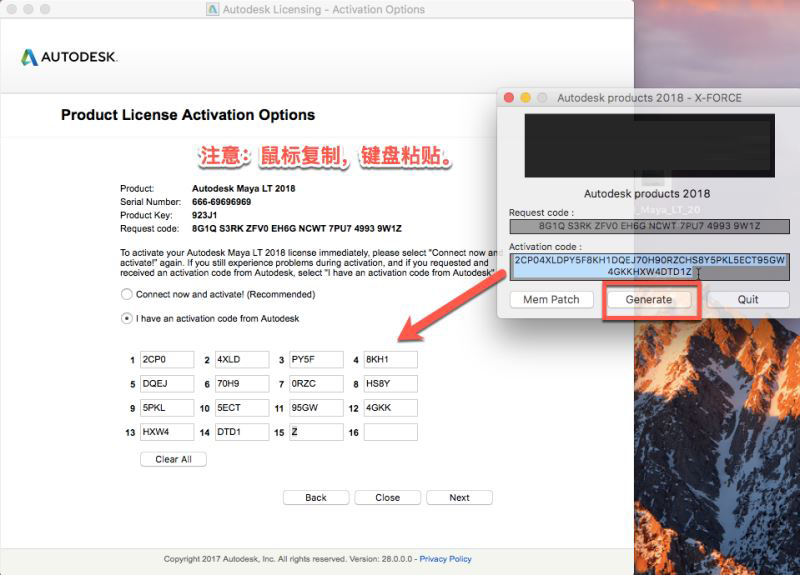
Task: Click activation code field 14 containing DTD1
Action: (x=242, y=432)
